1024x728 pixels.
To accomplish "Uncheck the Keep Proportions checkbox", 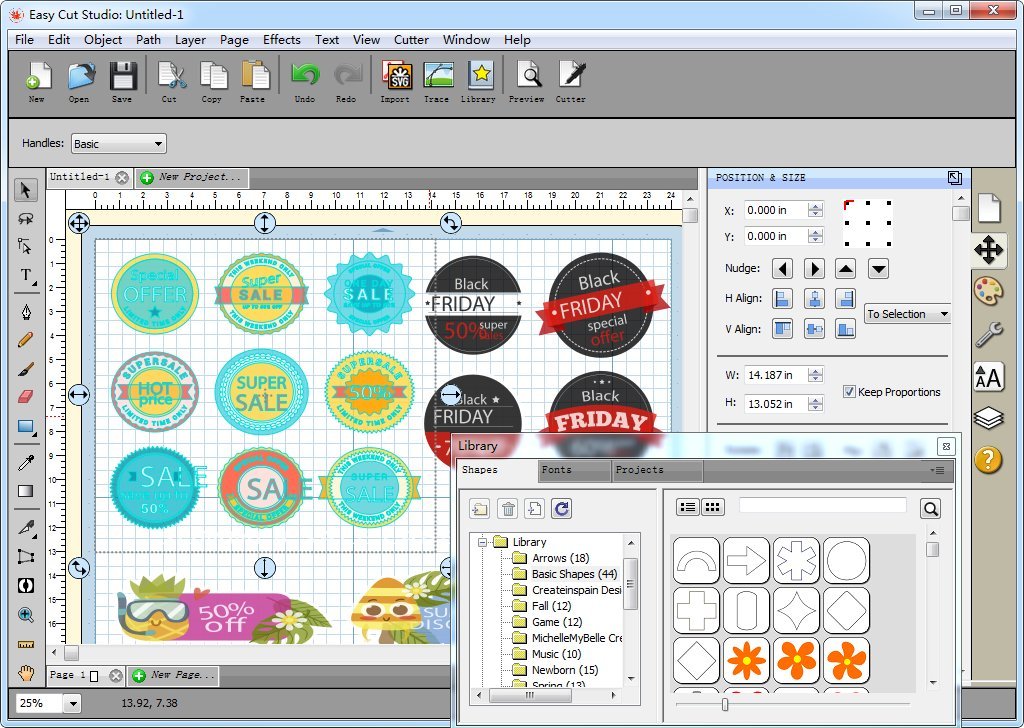I will [849, 392].
